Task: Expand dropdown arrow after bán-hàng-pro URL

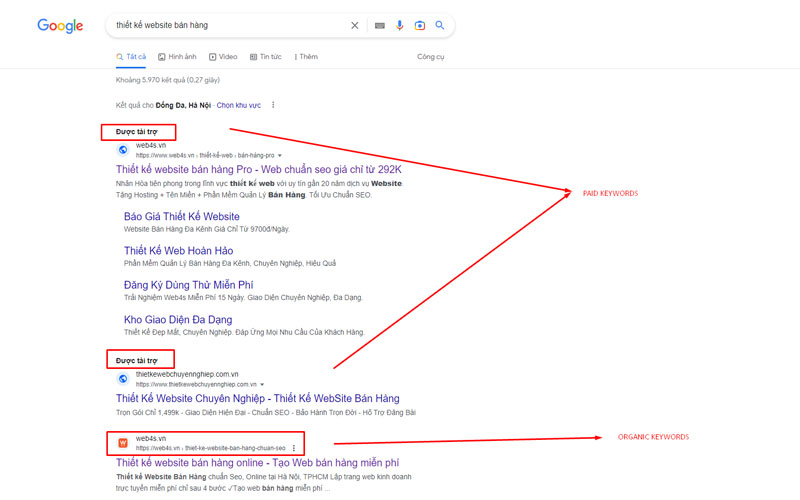Action: 280,155
